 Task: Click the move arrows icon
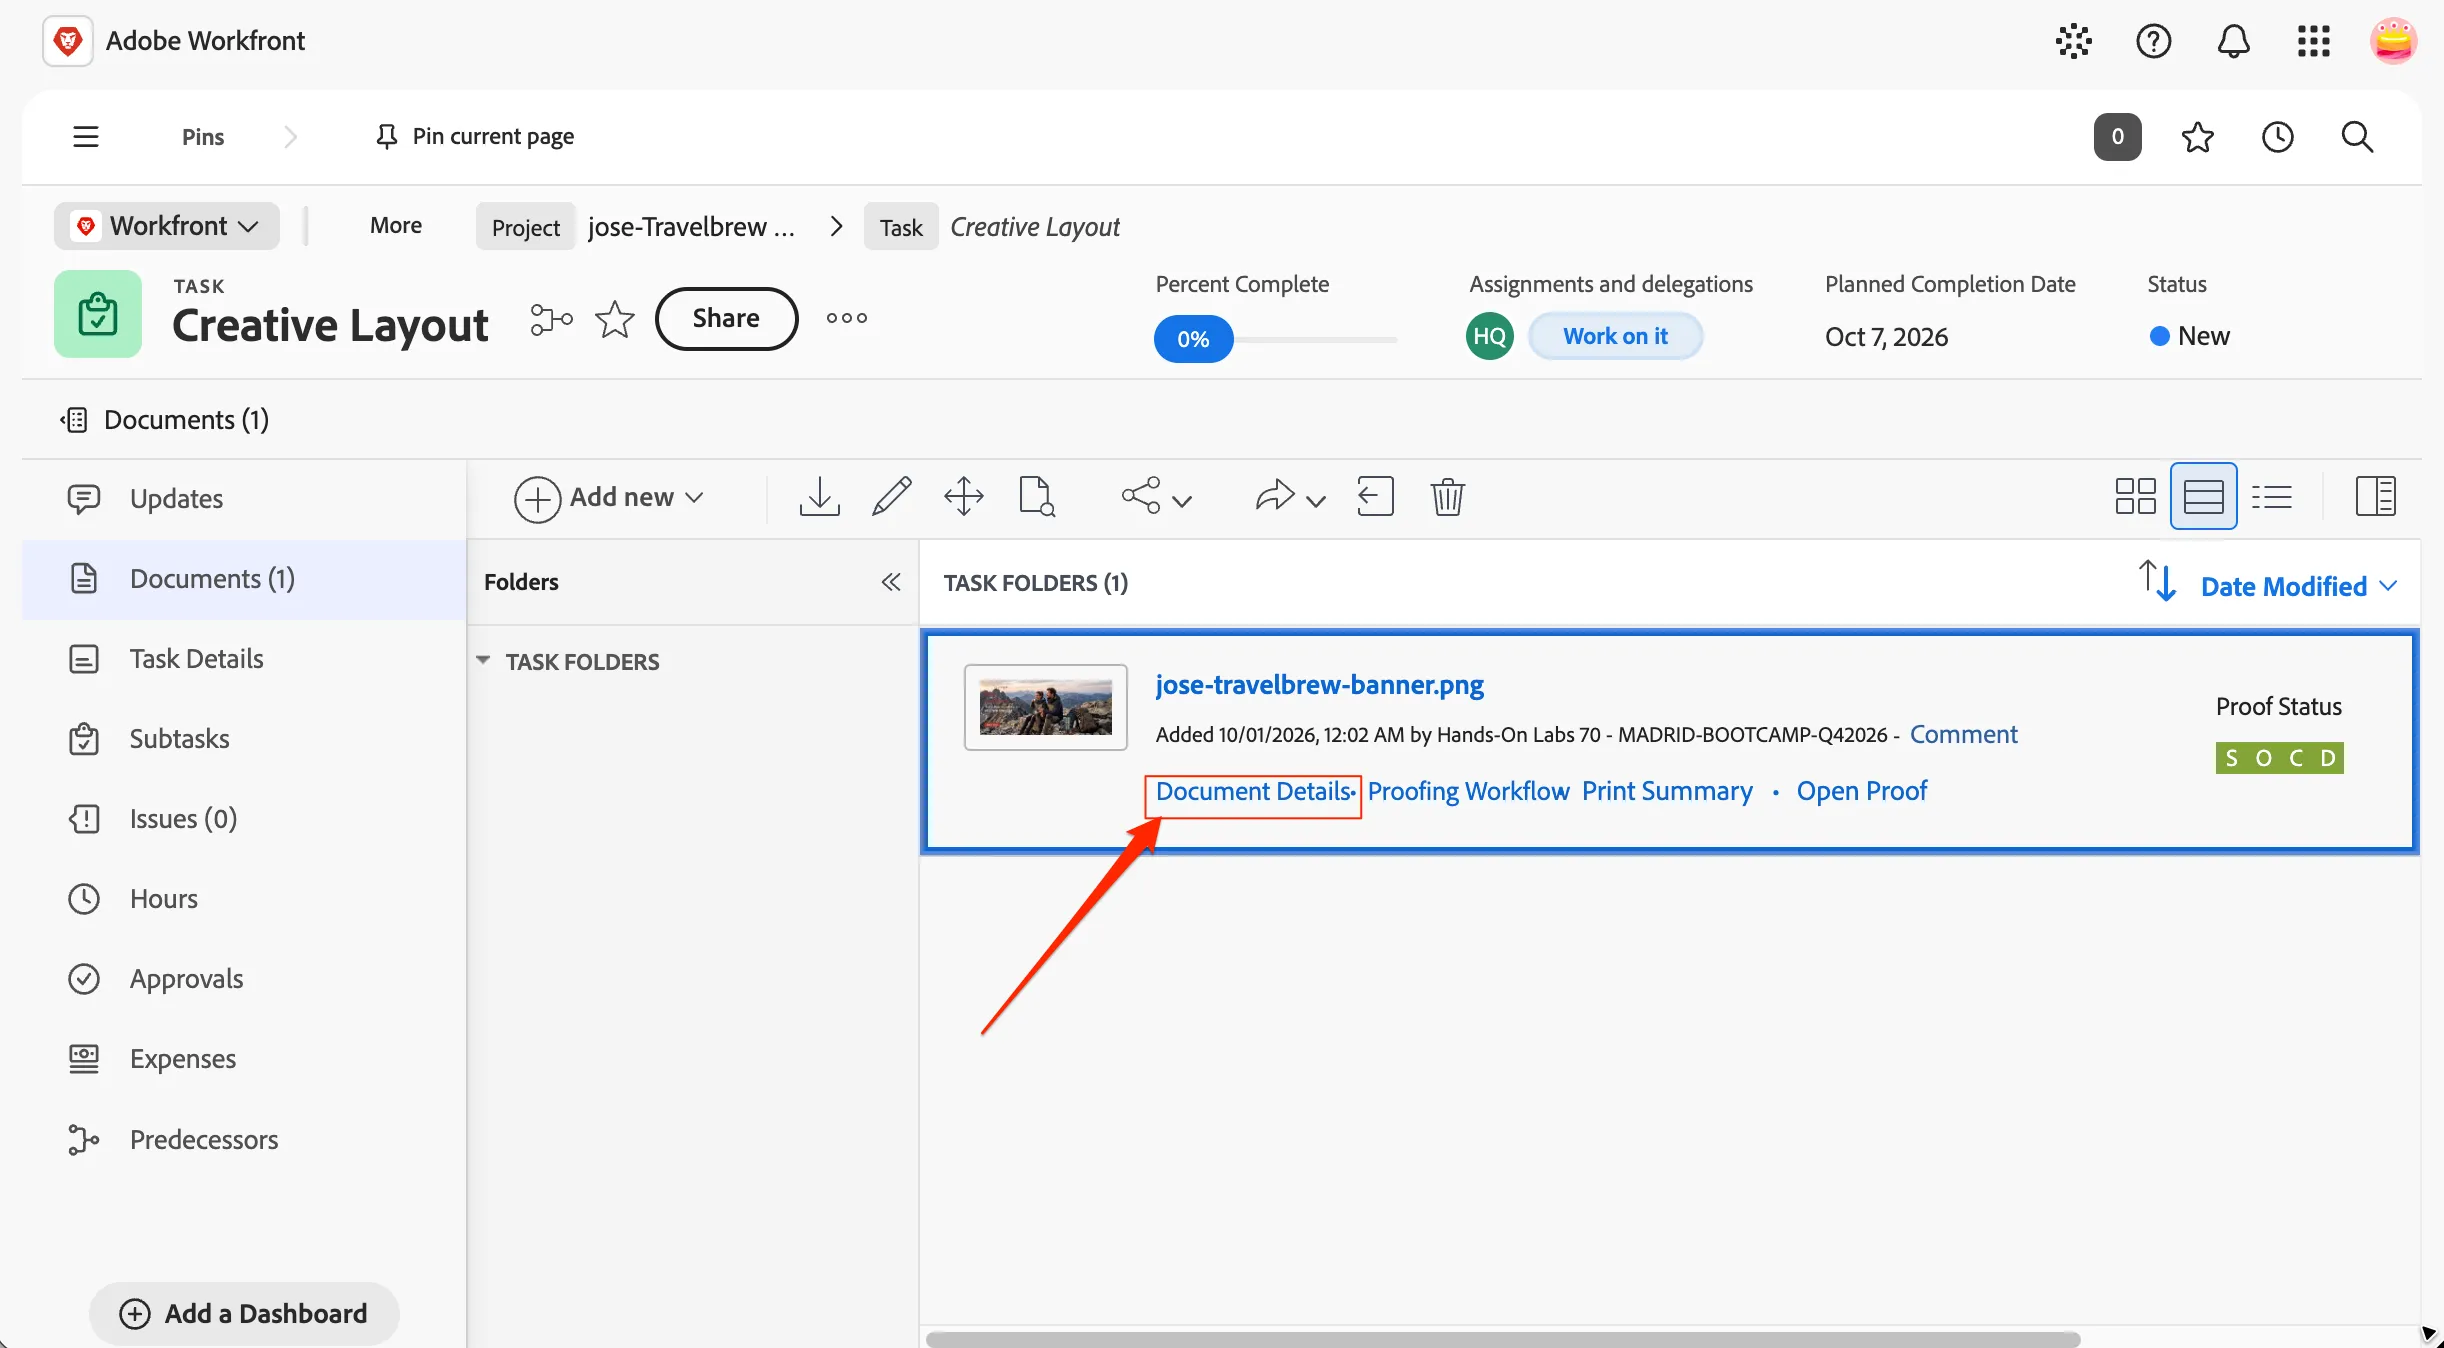click(x=963, y=497)
